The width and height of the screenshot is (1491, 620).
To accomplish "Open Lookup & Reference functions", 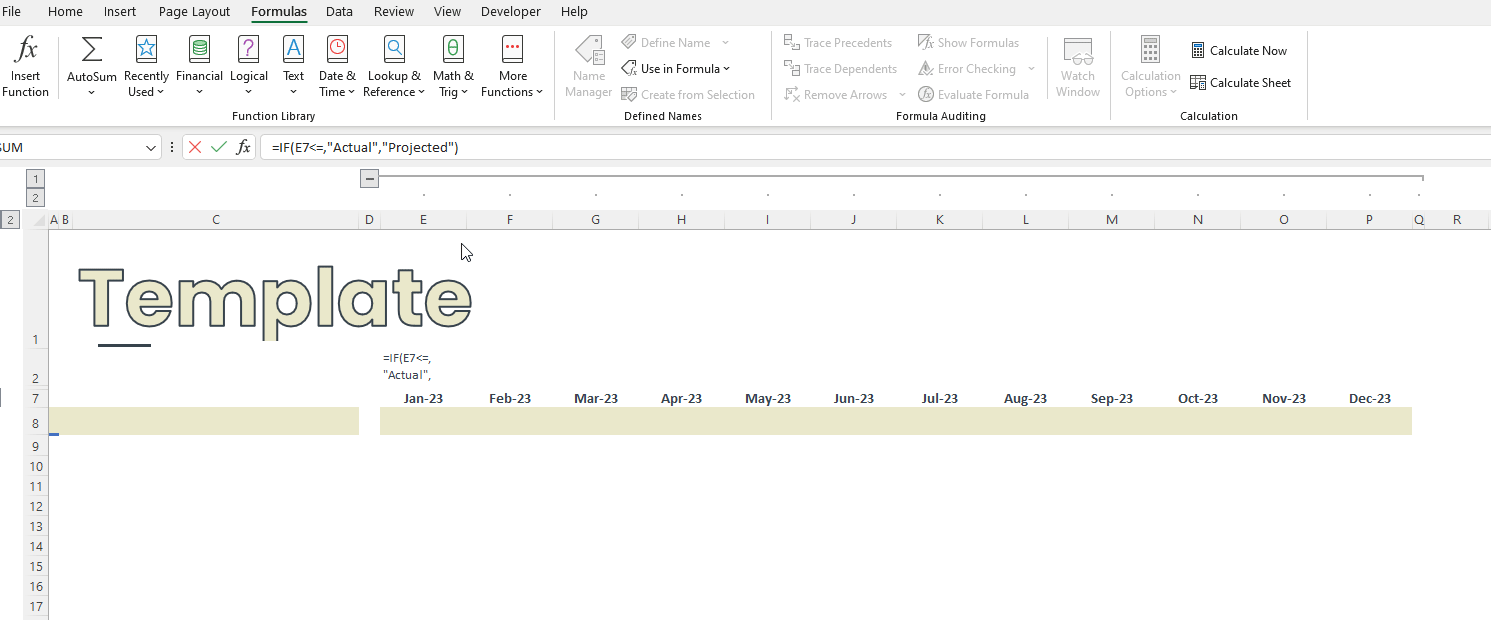I will [394, 65].
